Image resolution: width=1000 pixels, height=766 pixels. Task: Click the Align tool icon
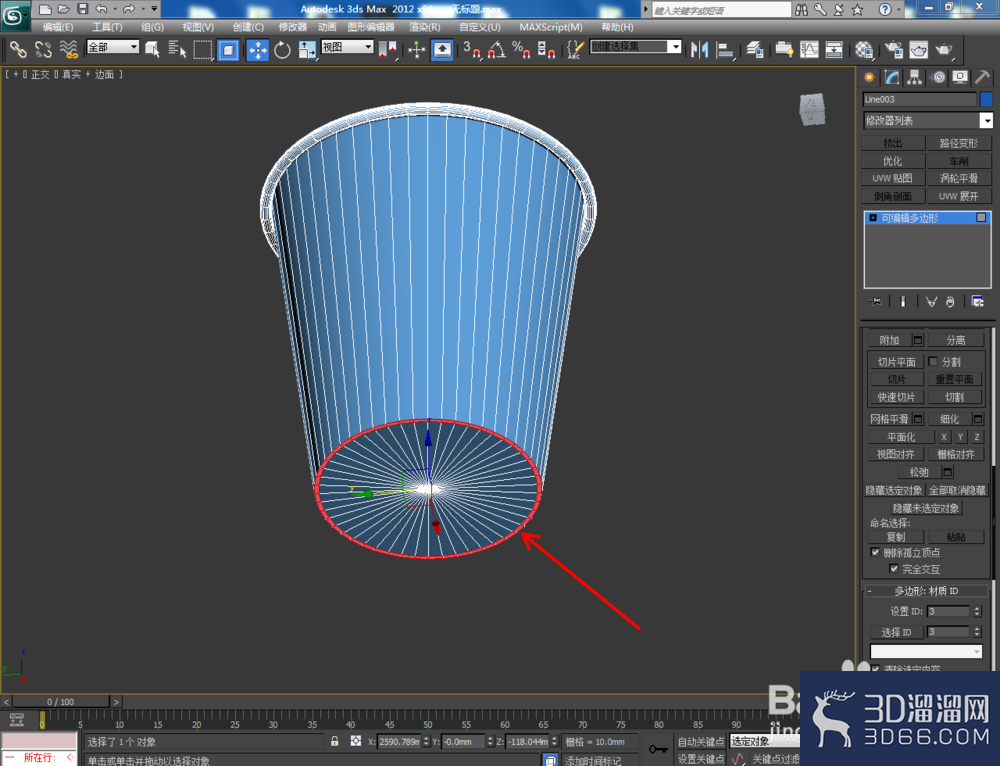click(x=725, y=49)
